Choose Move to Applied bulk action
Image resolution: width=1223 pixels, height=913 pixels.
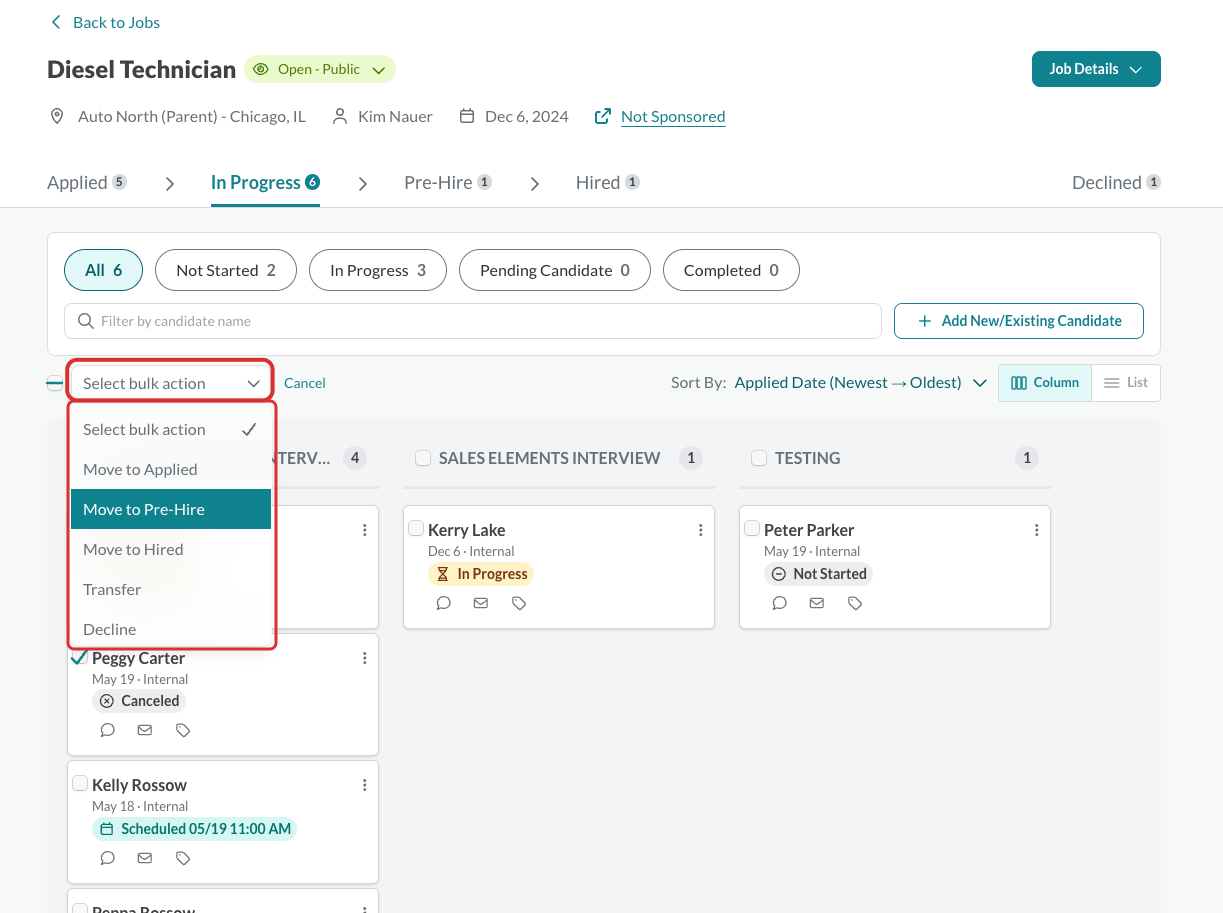click(x=171, y=469)
